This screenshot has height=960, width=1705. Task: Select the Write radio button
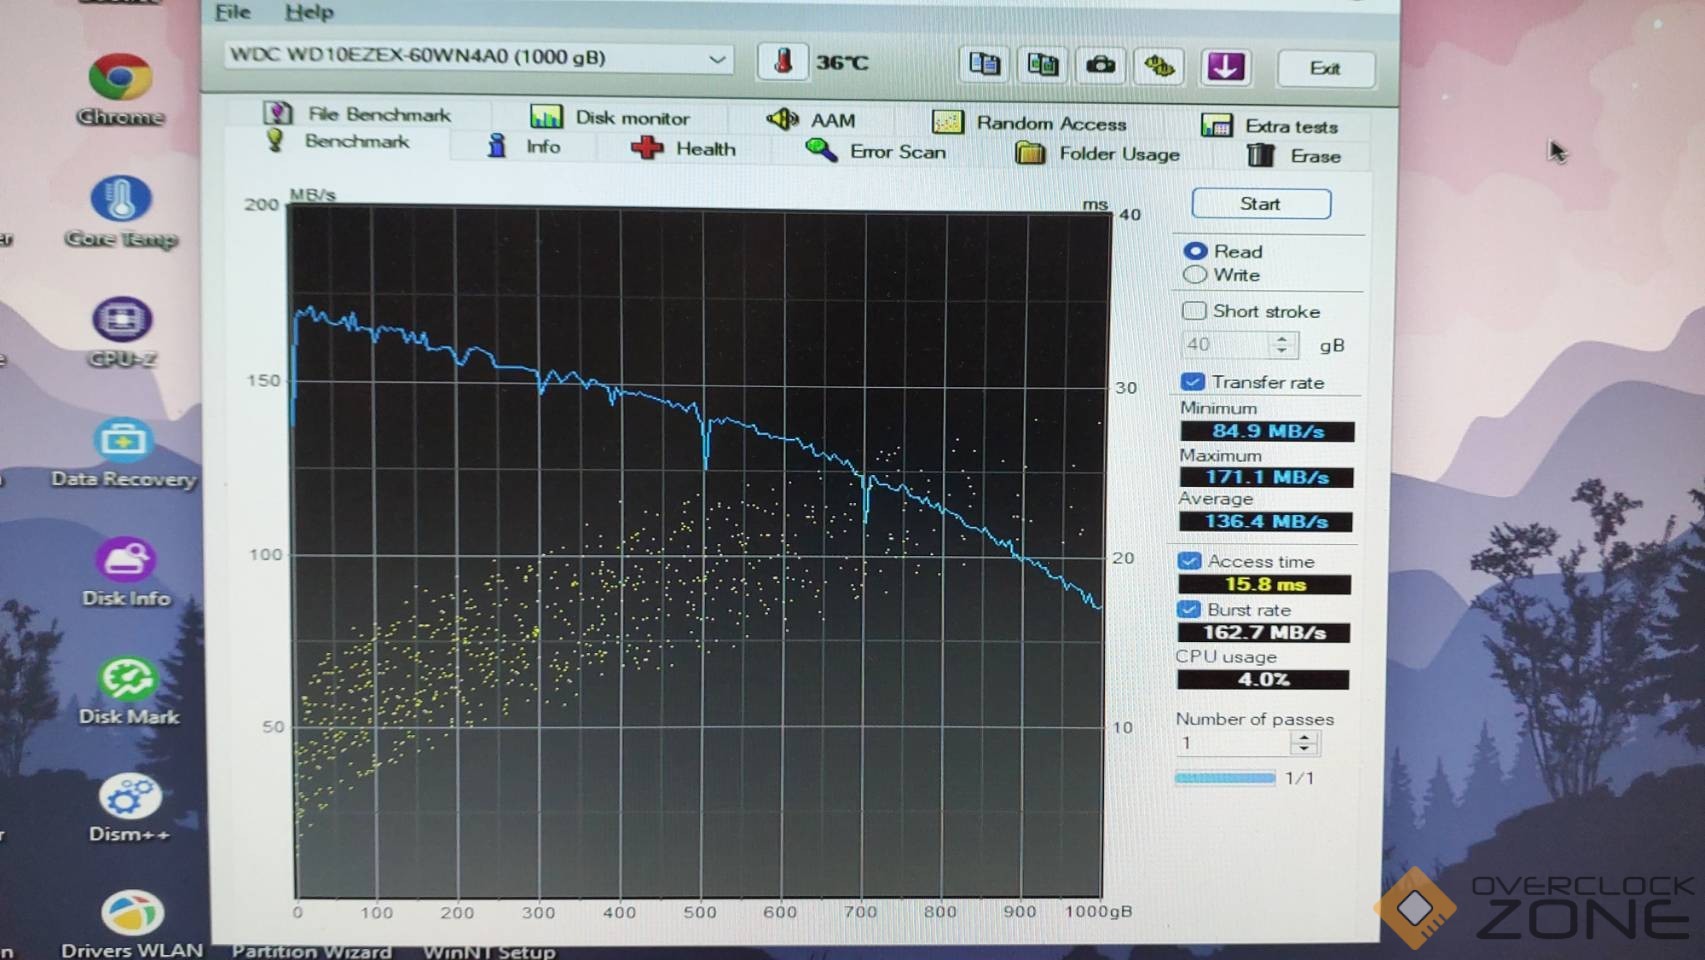[1194, 275]
